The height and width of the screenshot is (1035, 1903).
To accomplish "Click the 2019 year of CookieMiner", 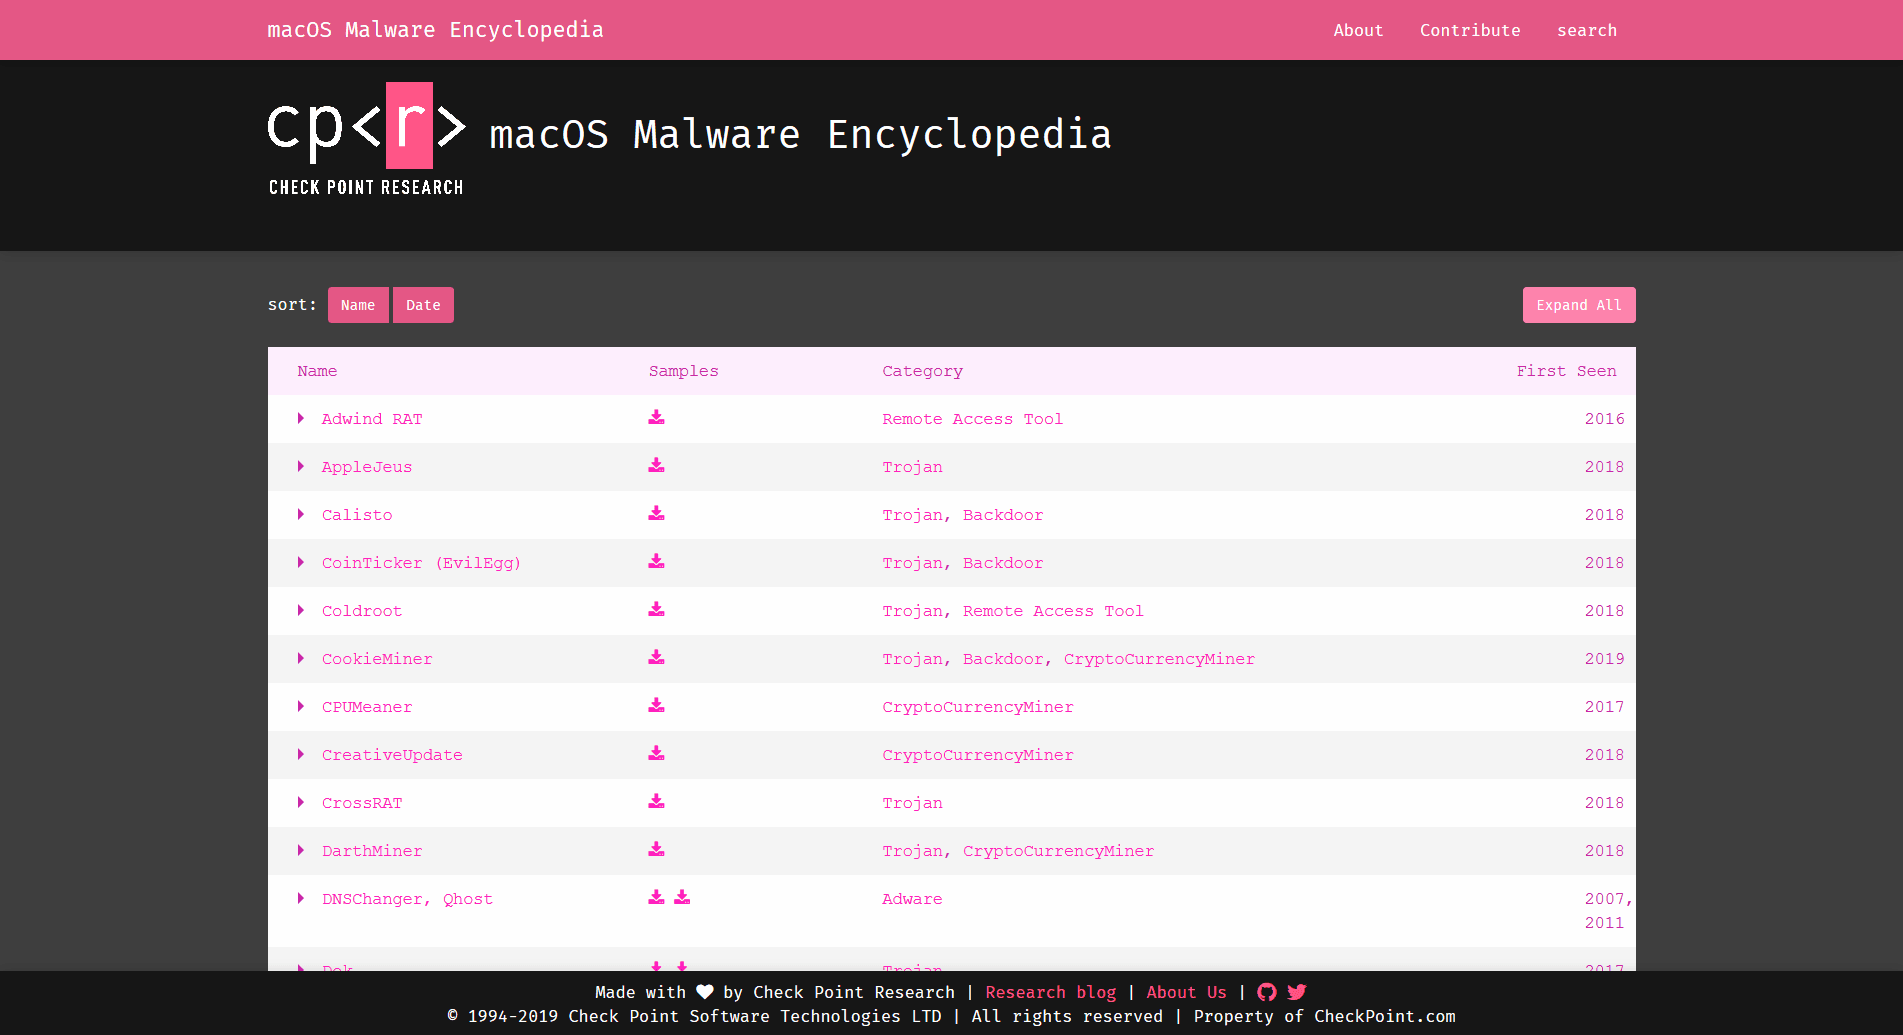I will (1604, 659).
